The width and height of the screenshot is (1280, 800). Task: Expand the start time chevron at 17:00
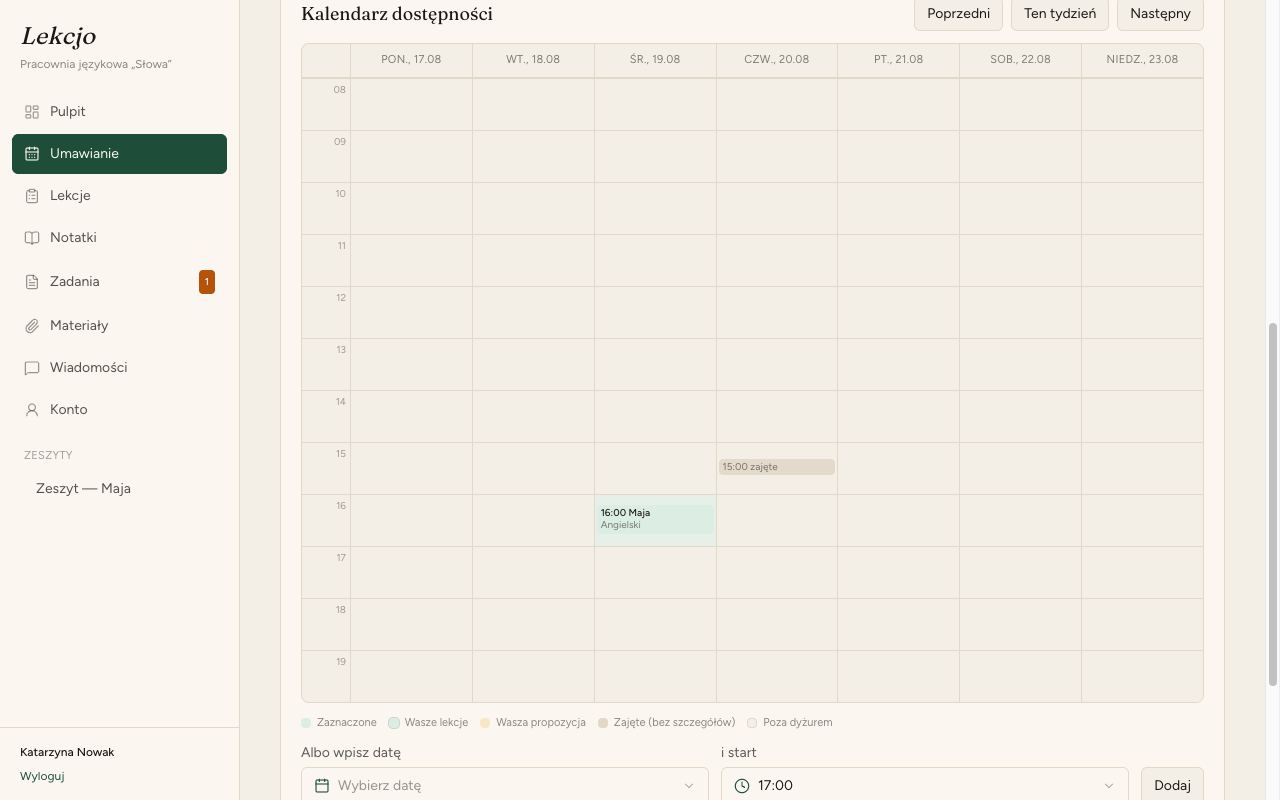1109,786
